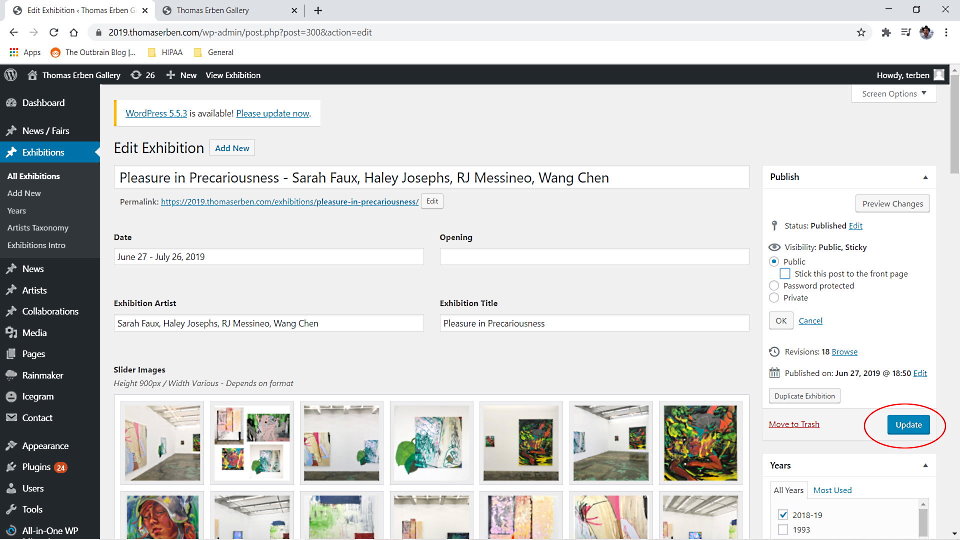
Task: Click OK under visibility options
Action: point(781,321)
